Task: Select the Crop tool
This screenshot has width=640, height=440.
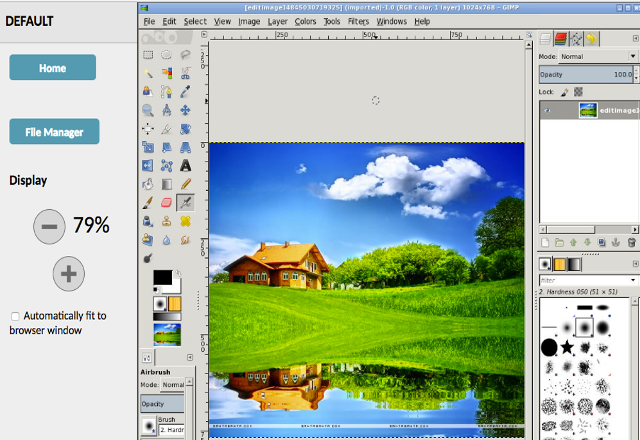Action: 167,129
